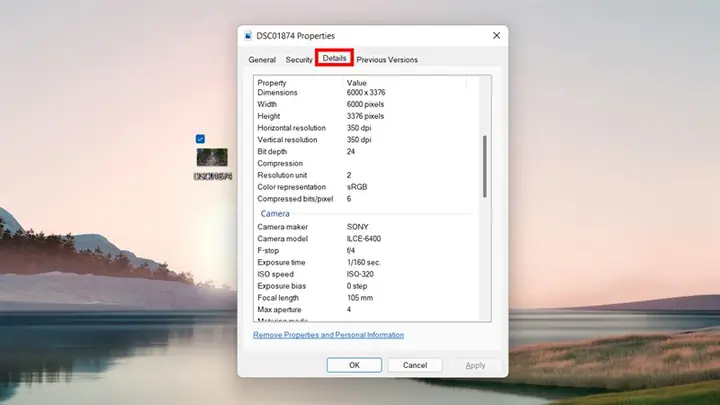Toggle the checkbox on DSC01874 desktop file
Screen dimensions: 720x405
coord(200,139)
